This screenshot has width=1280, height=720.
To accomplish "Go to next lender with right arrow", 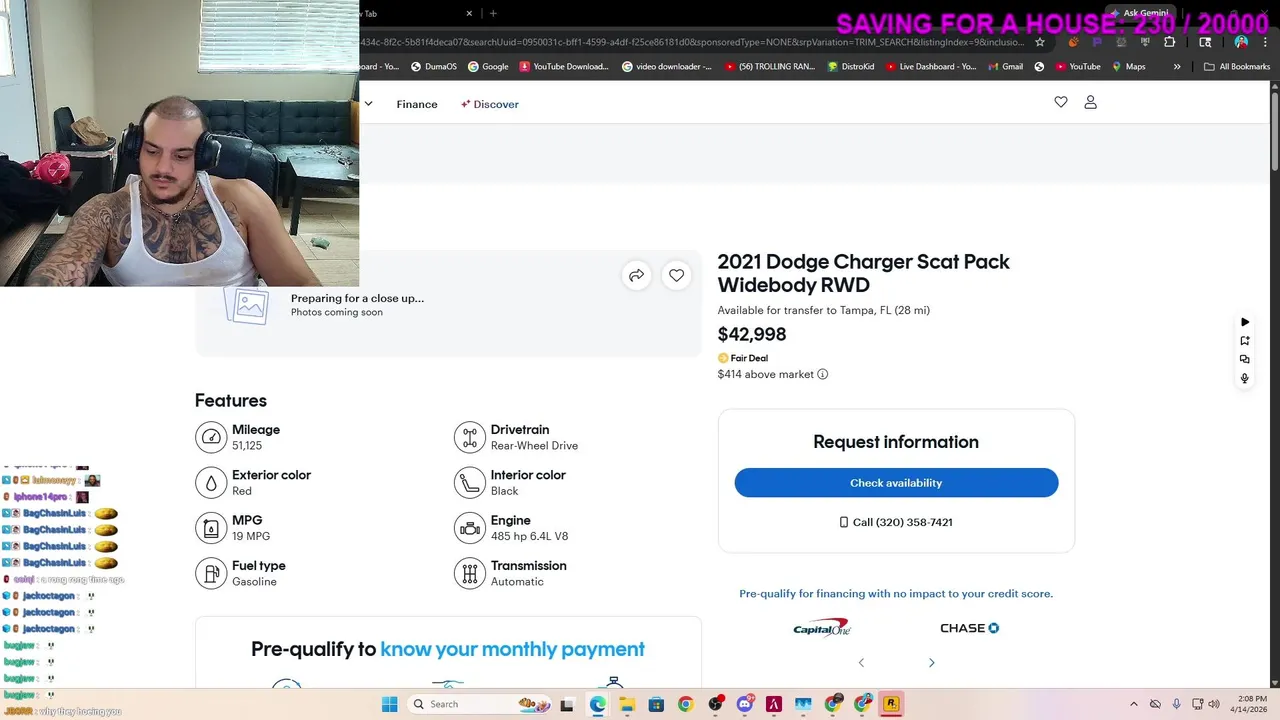I will pyautogui.click(x=931, y=662).
